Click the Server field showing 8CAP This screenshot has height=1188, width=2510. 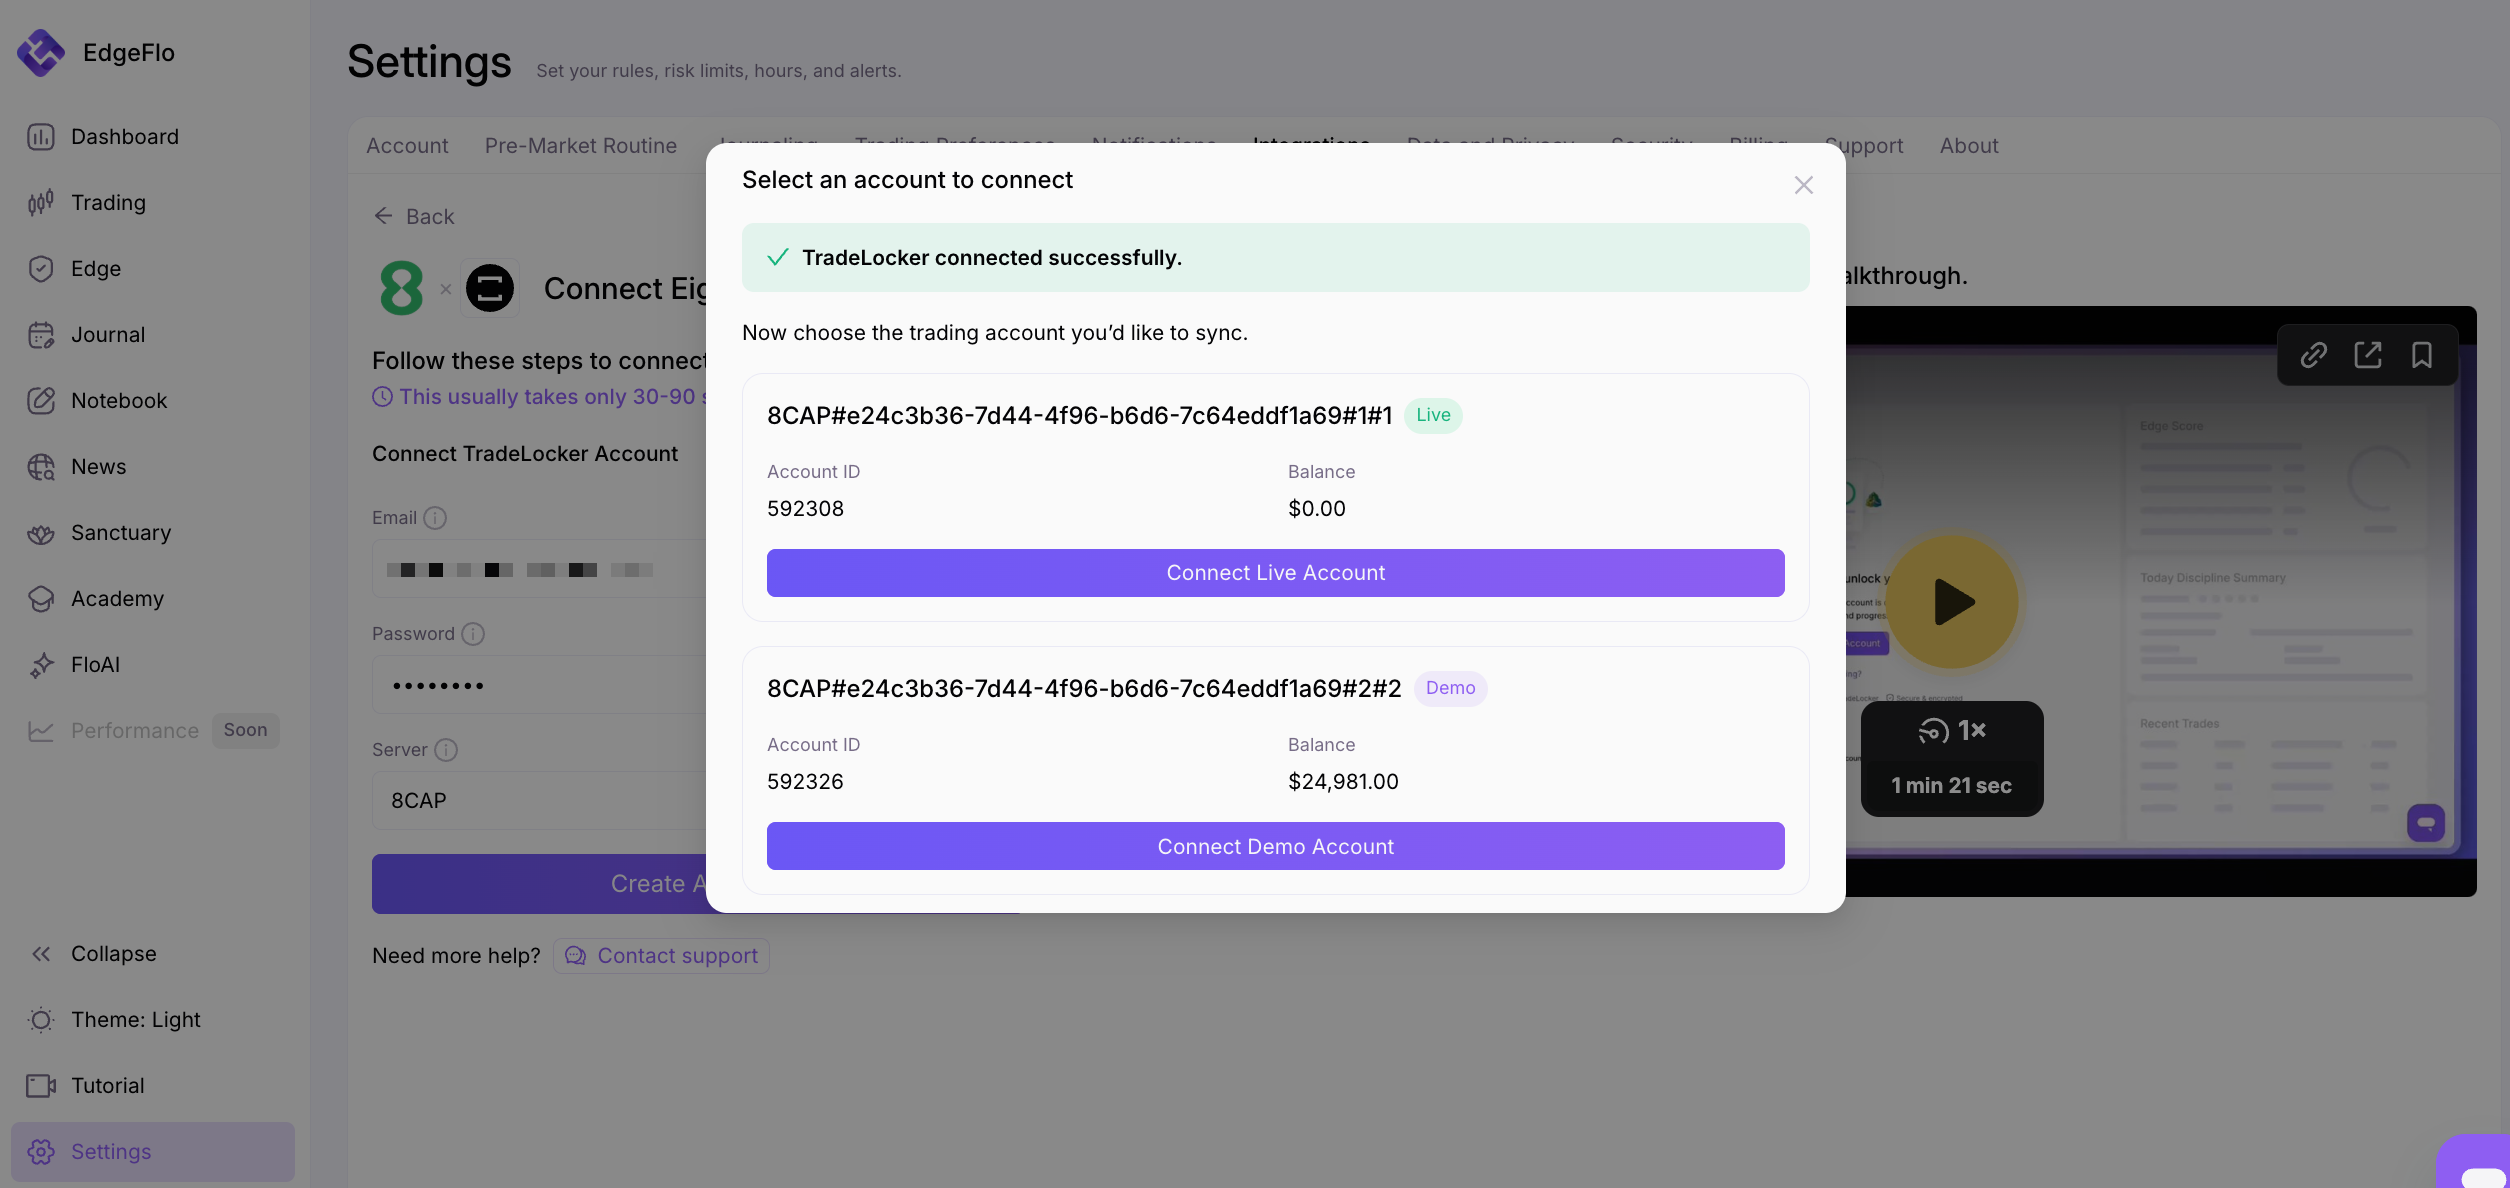[x=540, y=801]
